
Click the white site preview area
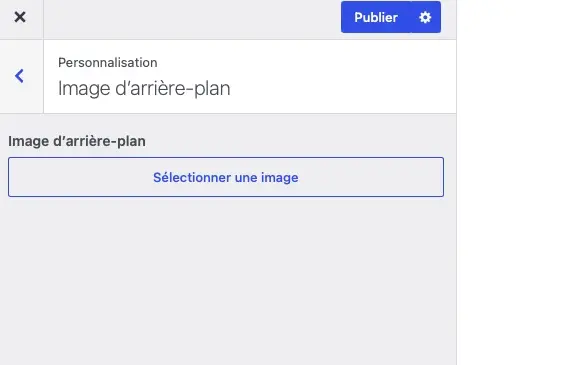tap(511, 182)
